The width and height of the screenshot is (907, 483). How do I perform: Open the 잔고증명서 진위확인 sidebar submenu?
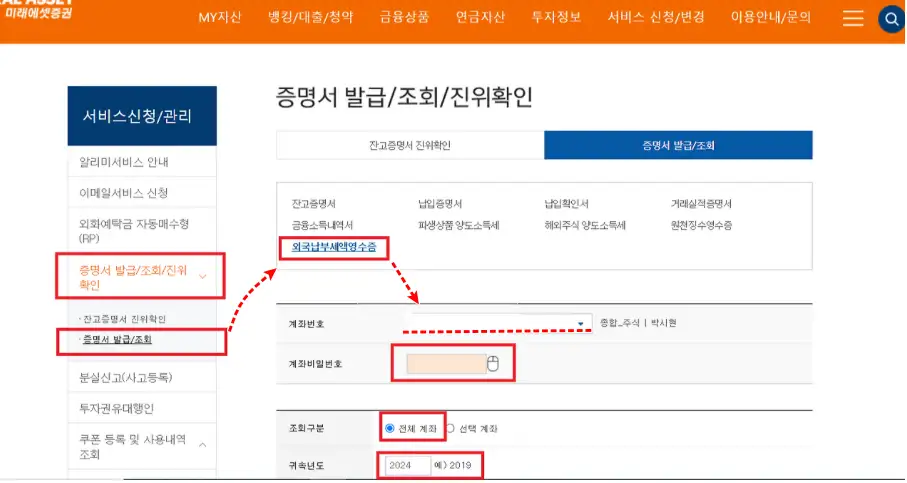pyautogui.click(x=124, y=319)
